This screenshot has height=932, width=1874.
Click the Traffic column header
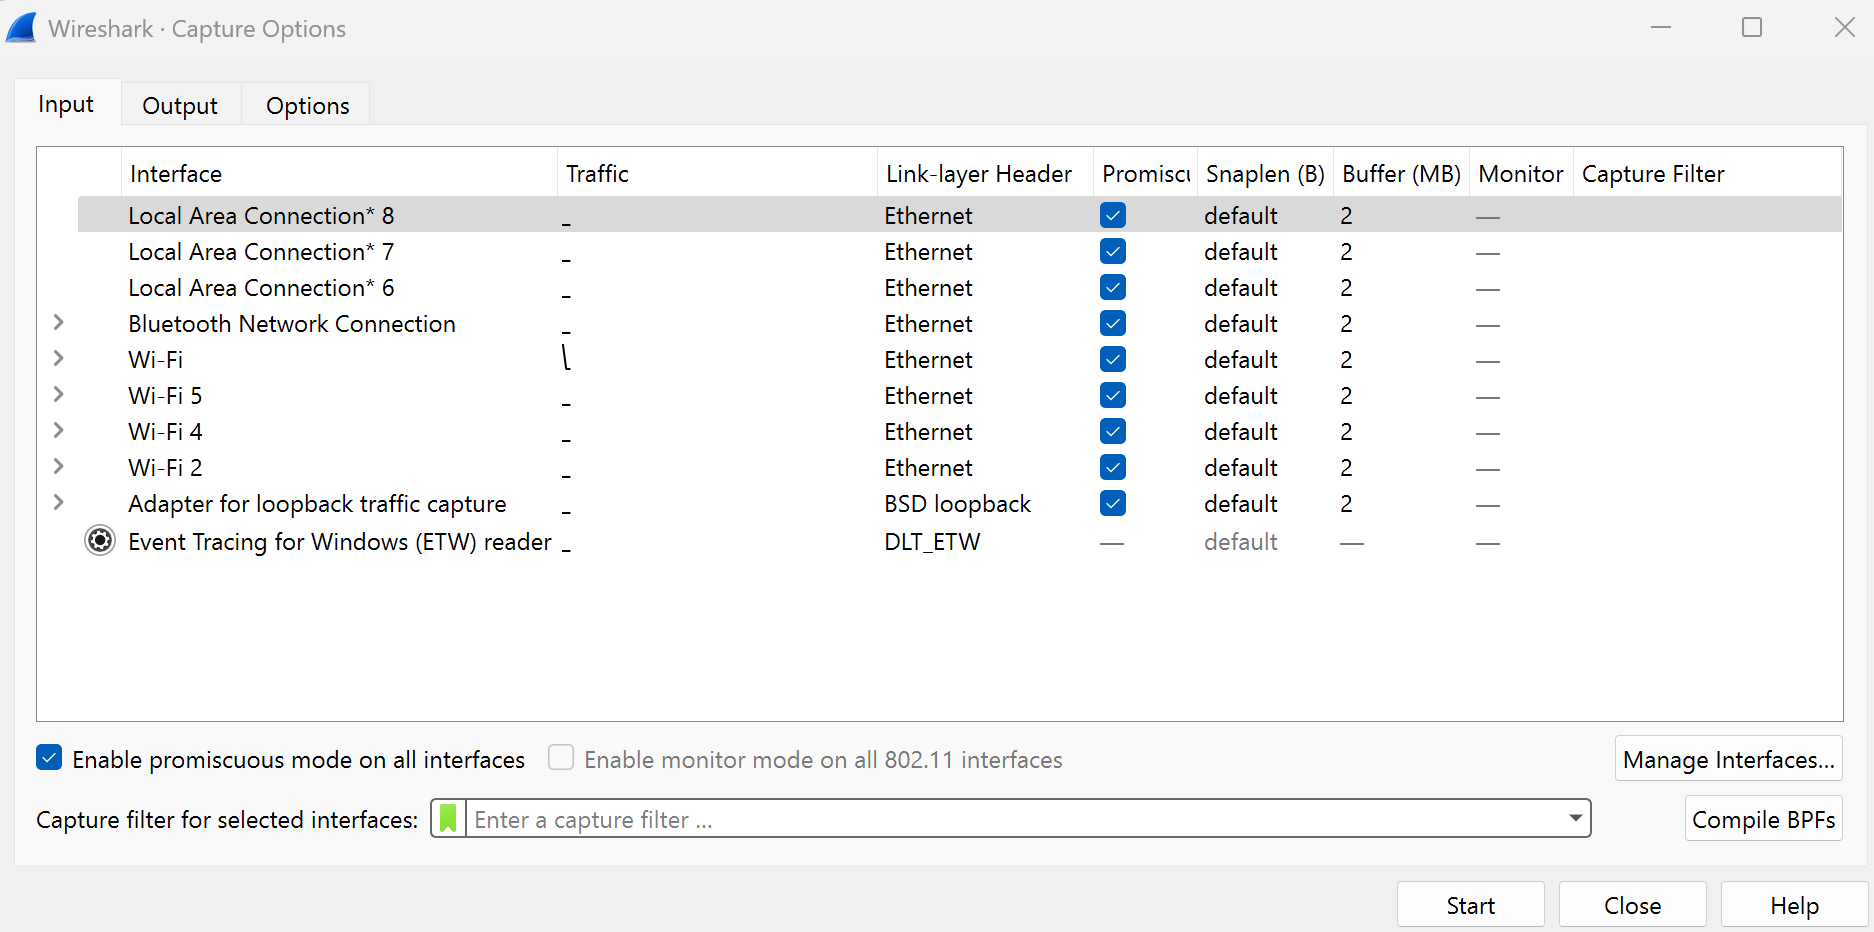[x=717, y=173]
